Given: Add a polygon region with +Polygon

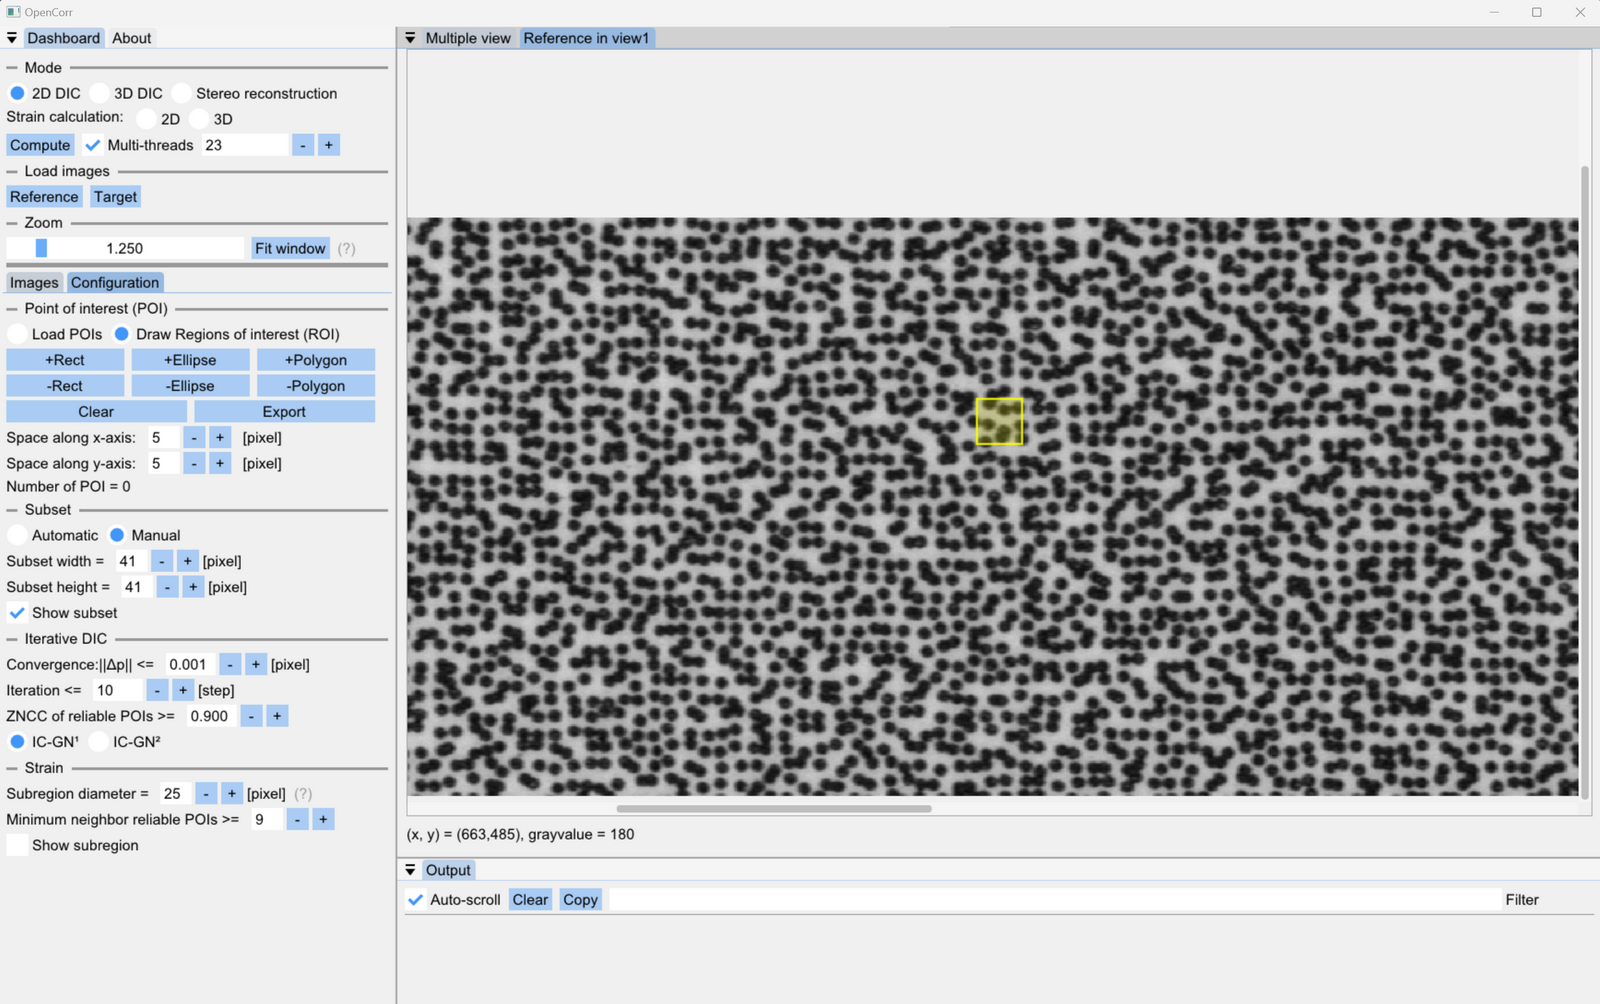Looking at the screenshot, I should [315, 359].
